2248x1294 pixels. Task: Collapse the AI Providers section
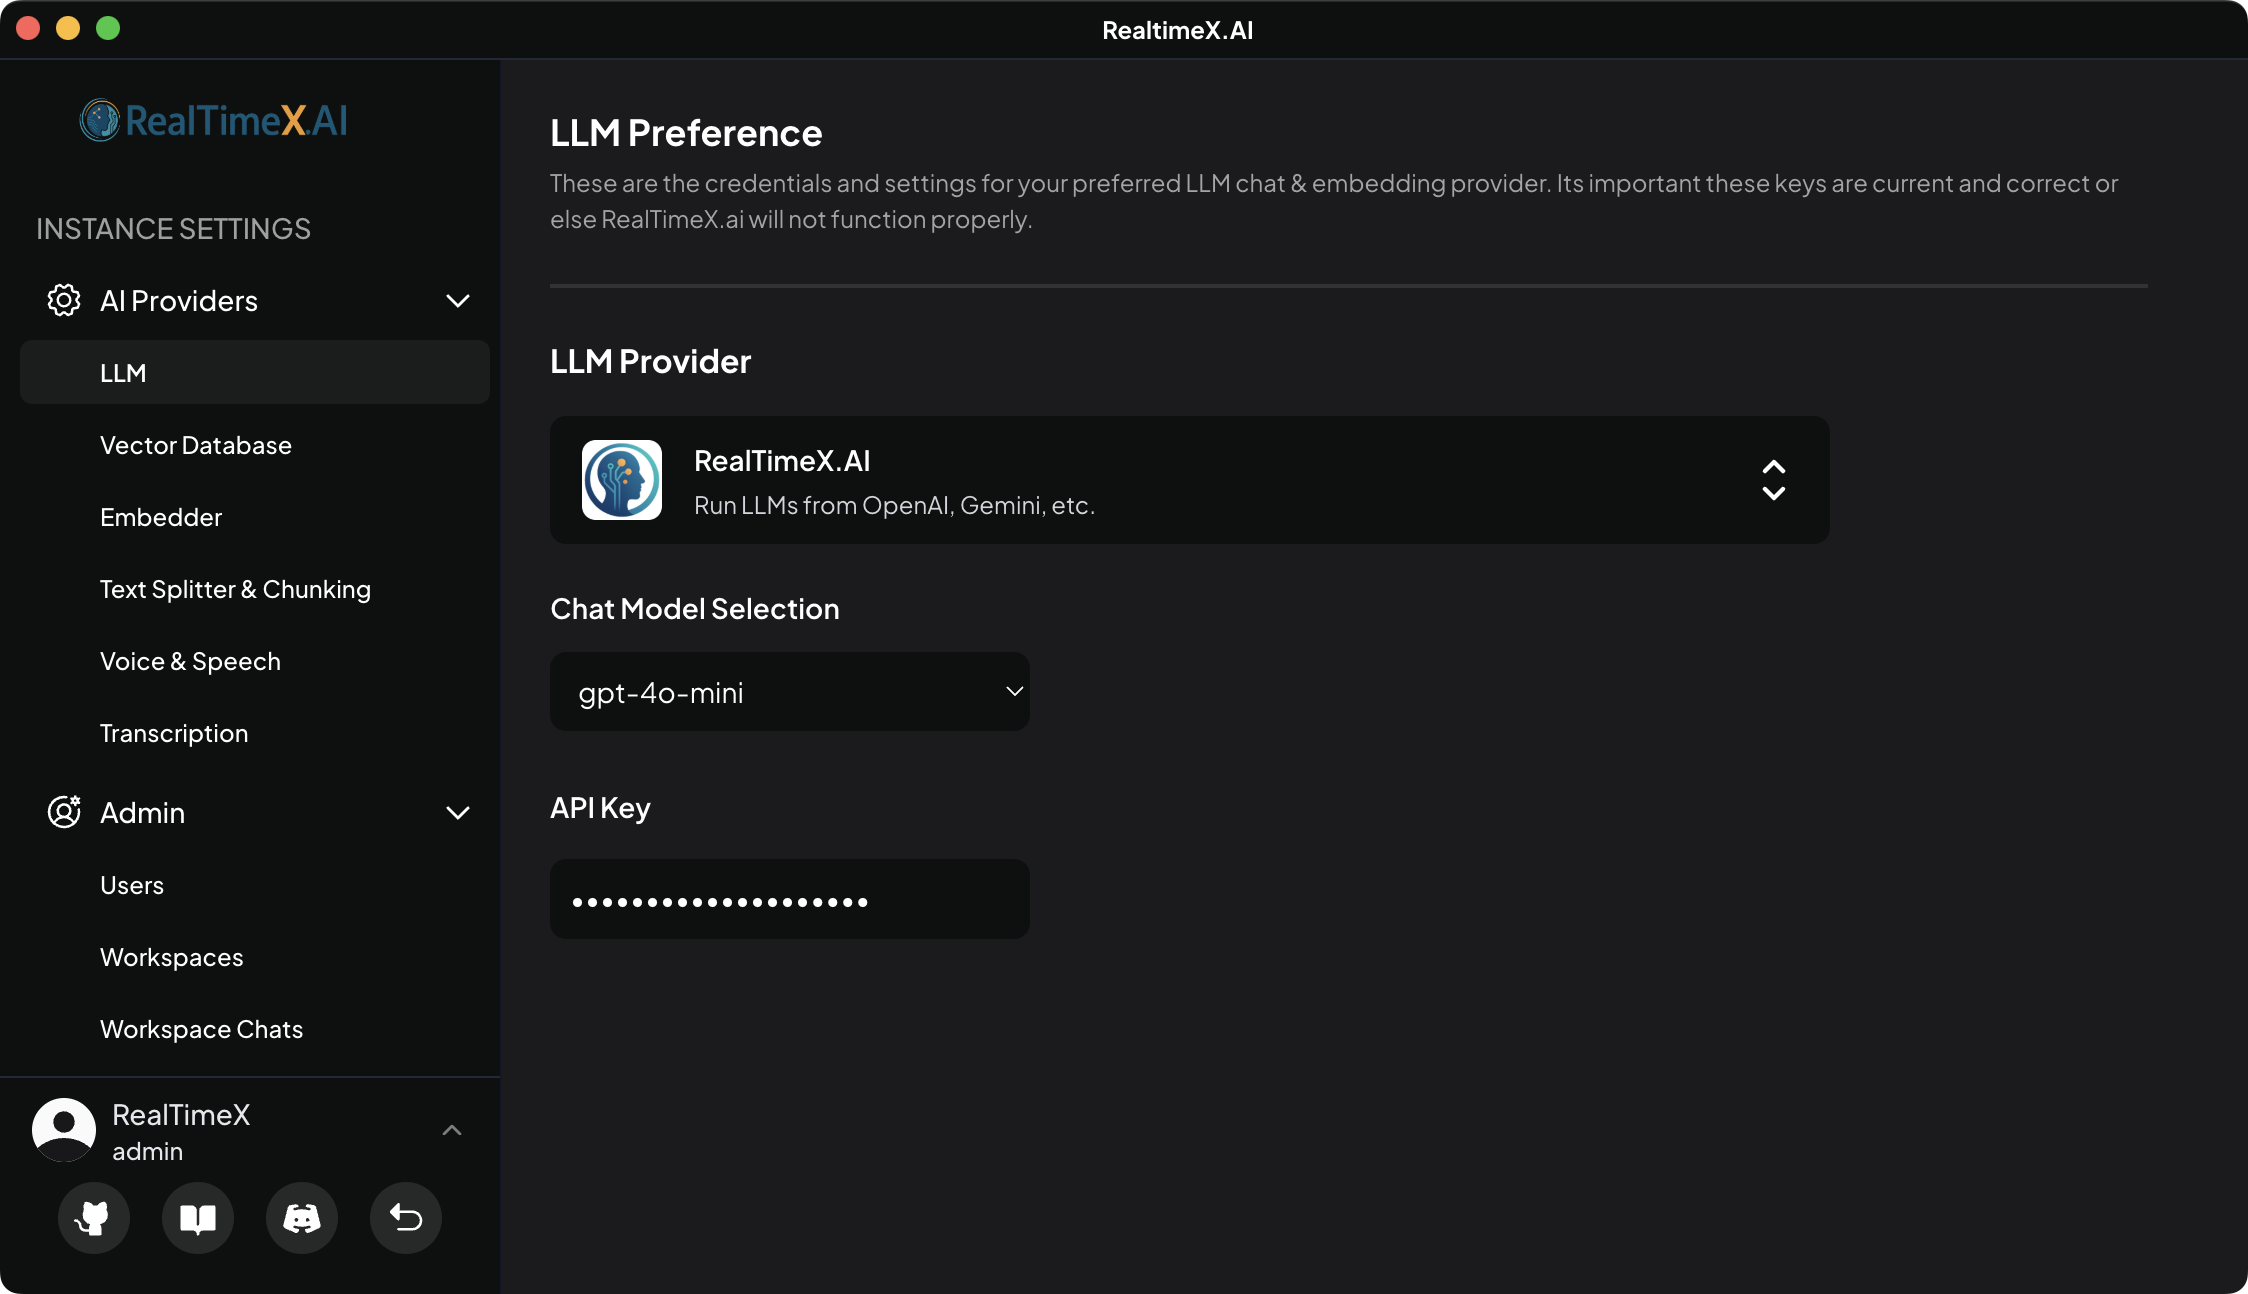[458, 300]
